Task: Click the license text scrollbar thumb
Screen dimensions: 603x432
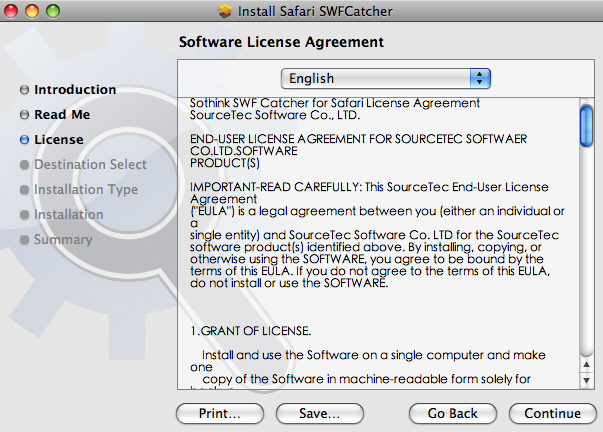Action: tap(586, 126)
